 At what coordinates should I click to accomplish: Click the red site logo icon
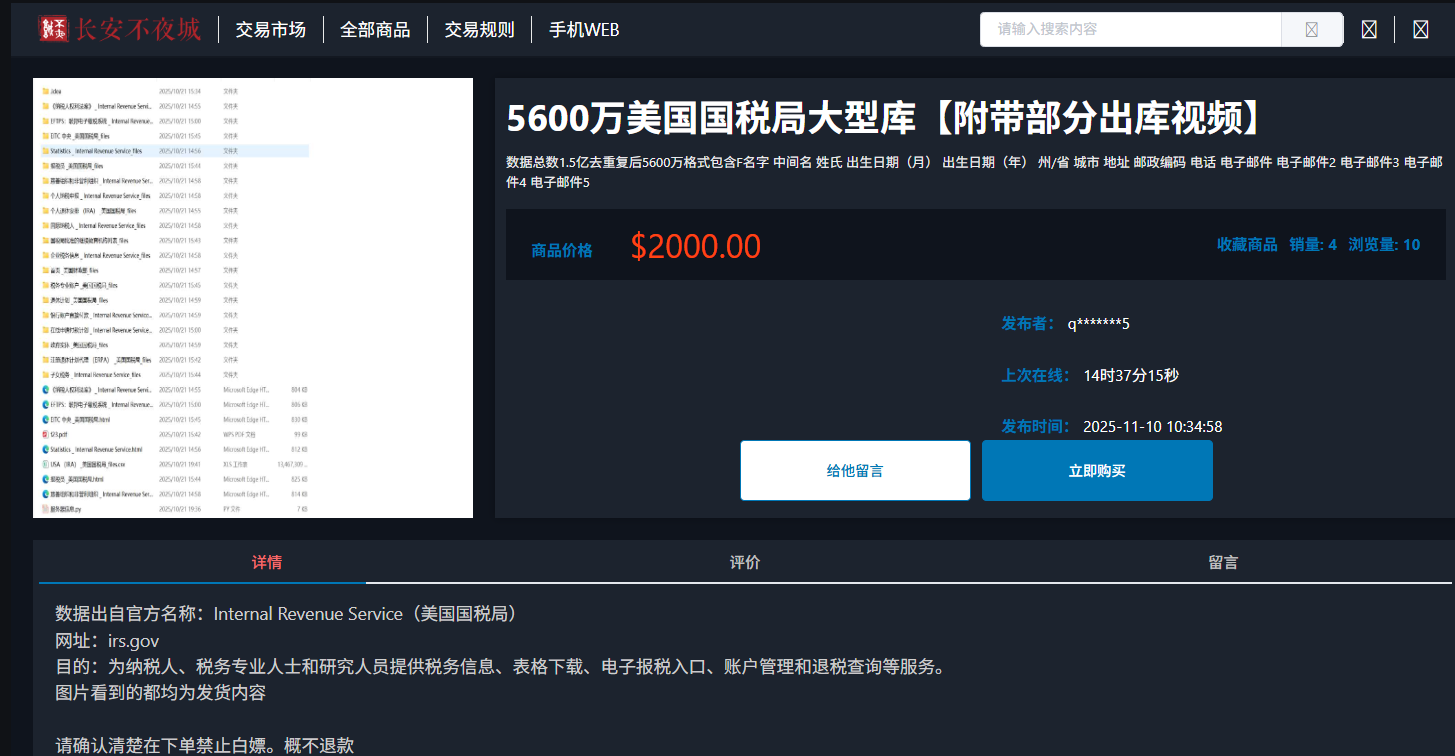pos(53,29)
